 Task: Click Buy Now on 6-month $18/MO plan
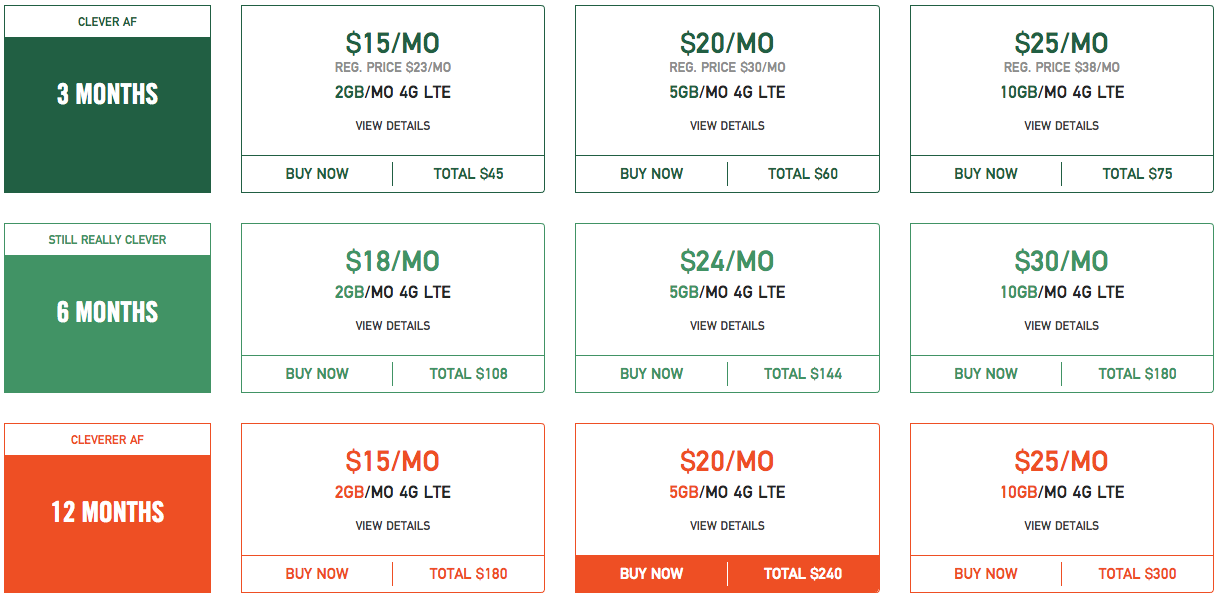(317, 374)
